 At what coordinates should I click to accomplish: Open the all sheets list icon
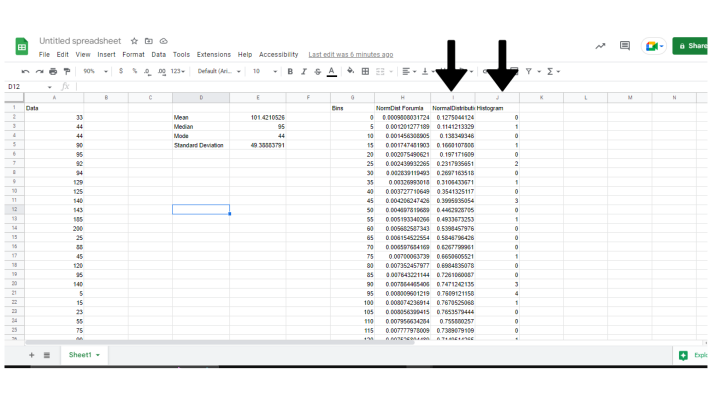pyautogui.click(x=47, y=355)
